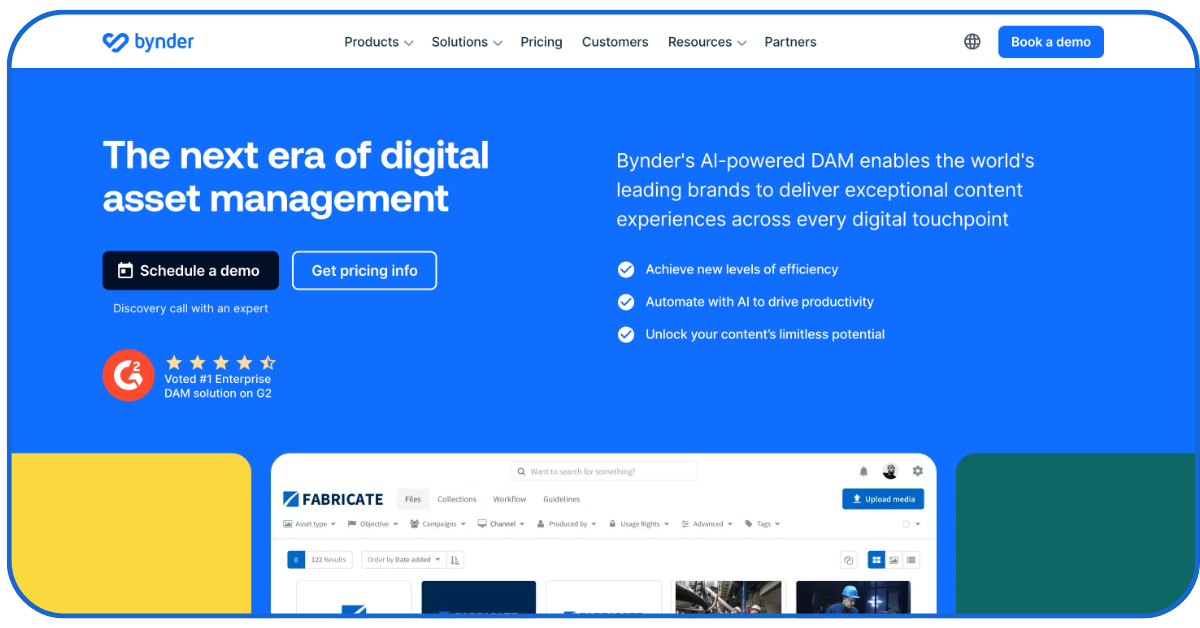Select the grid view icon

click(x=878, y=559)
